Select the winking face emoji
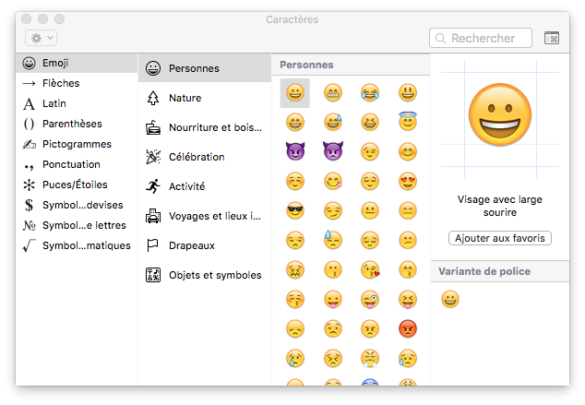Image resolution: width=585 pixels, height=405 pixels. click(x=370, y=152)
